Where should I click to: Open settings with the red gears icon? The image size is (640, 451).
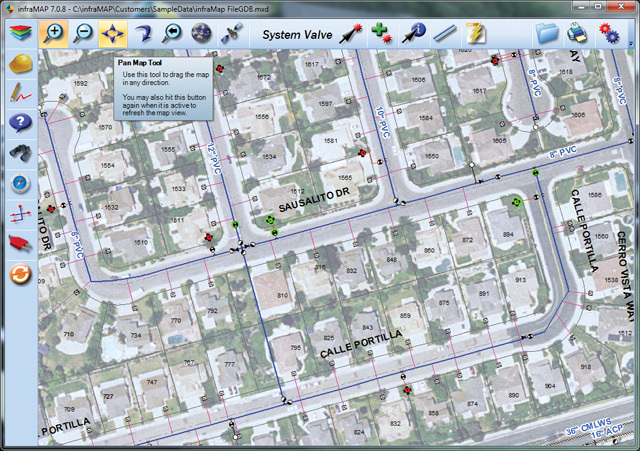[x=609, y=33]
